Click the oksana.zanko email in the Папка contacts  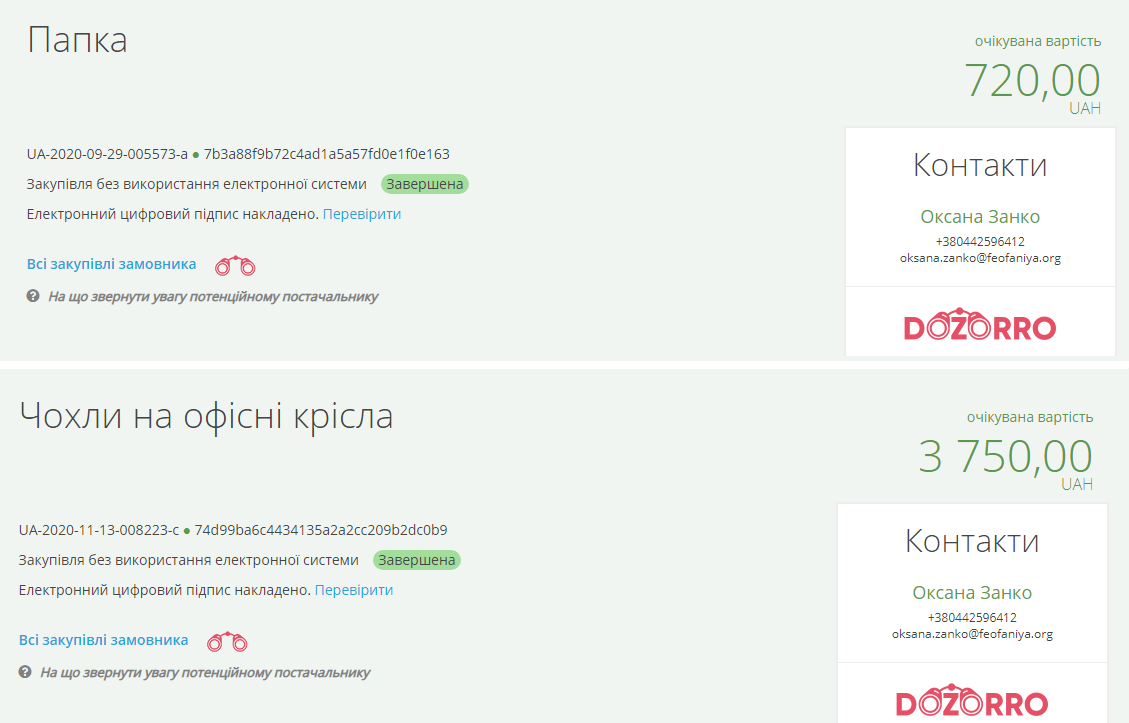(x=980, y=258)
